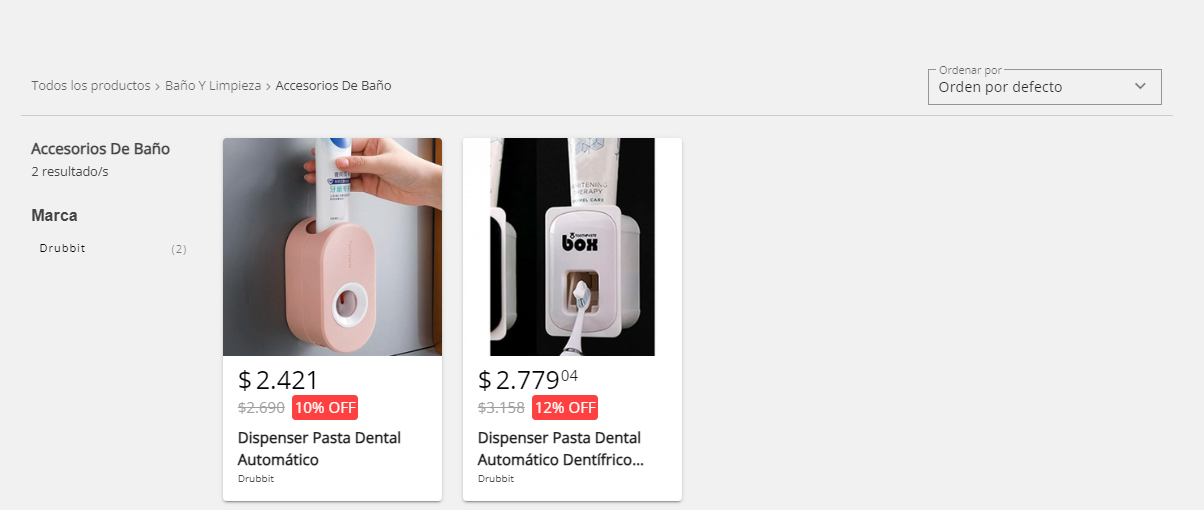Click the crossed-out $2.690 original price
This screenshot has width=1204, height=510.
tap(261, 408)
